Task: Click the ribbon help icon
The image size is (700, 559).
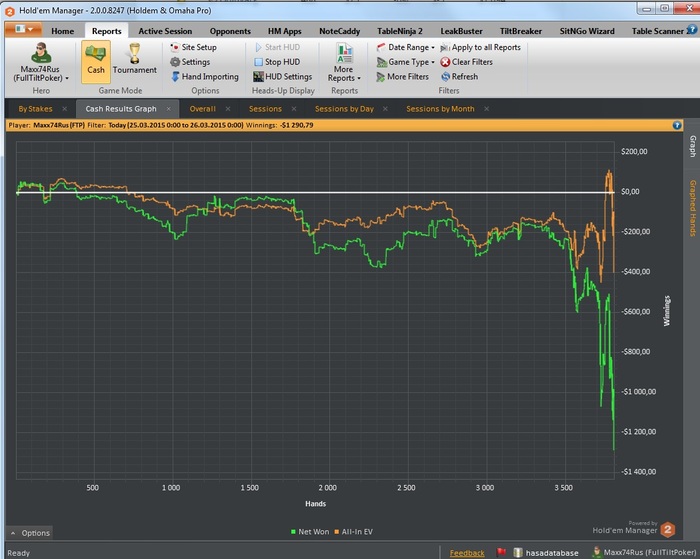Action: pos(692,29)
